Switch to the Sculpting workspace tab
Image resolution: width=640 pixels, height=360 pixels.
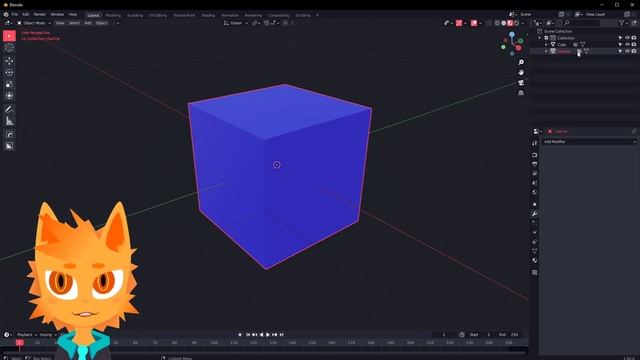(x=135, y=15)
